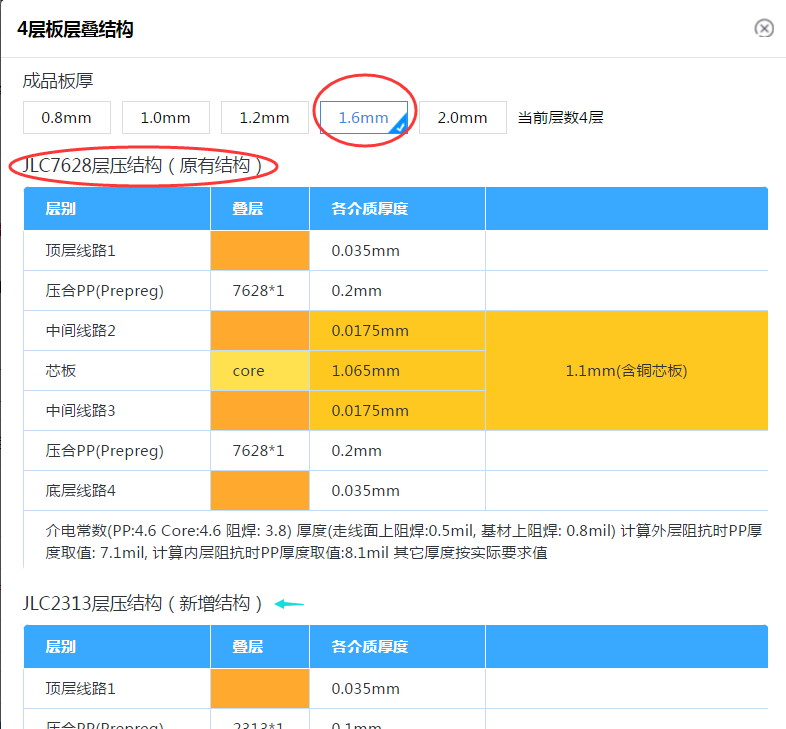Click 0.0175mm value for 中间线路3
The height and width of the screenshot is (729, 786).
pyautogui.click(x=370, y=411)
